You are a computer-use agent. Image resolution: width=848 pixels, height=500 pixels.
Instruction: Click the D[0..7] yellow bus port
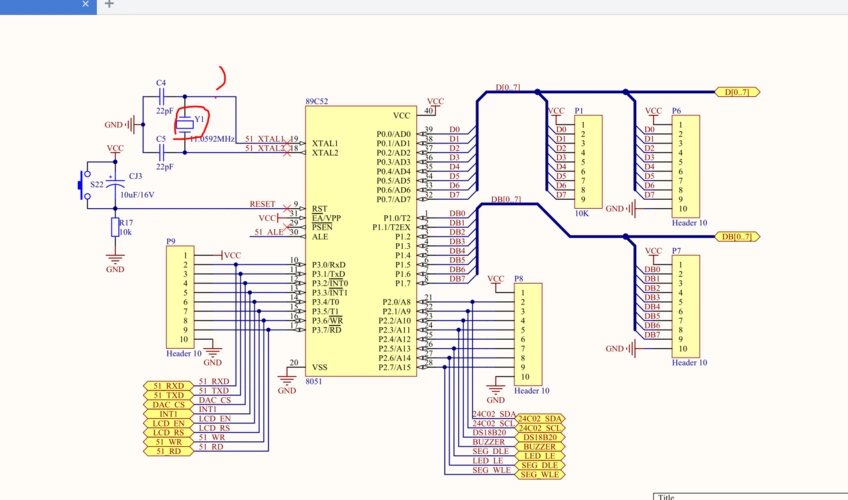click(x=737, y=92)
